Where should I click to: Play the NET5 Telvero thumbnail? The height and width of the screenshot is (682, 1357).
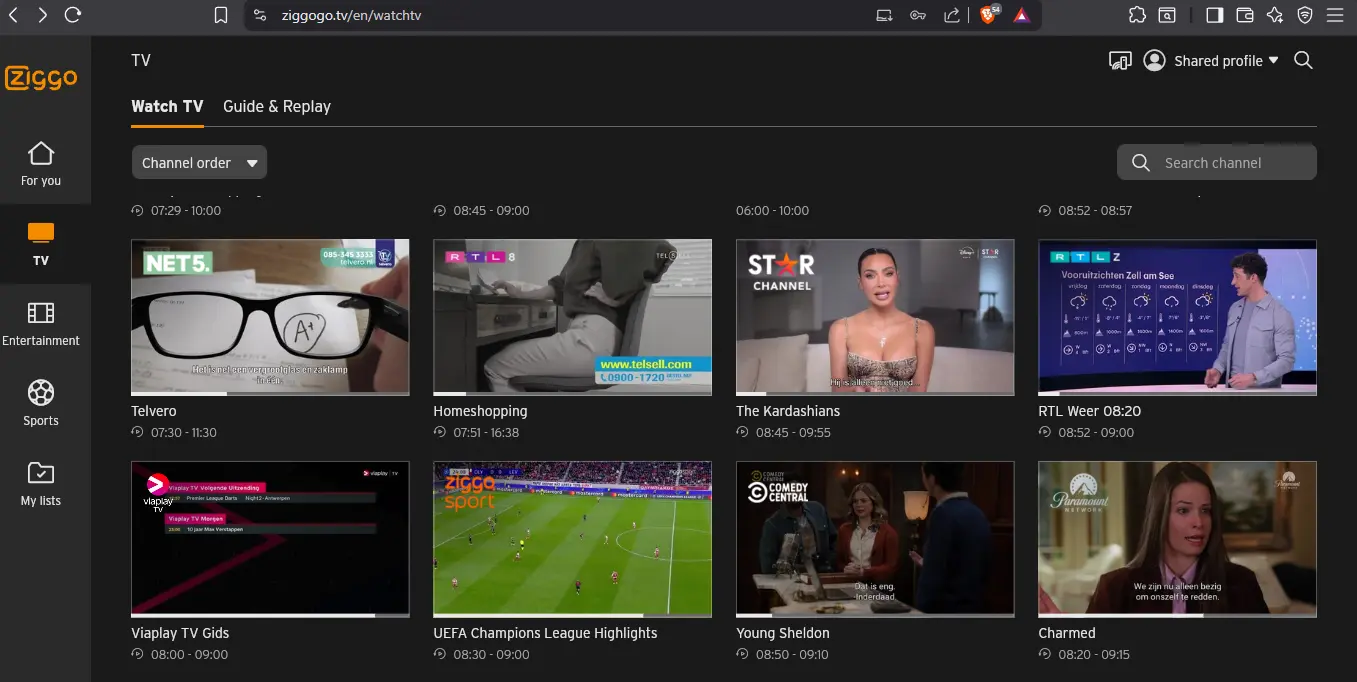[270, 317]
